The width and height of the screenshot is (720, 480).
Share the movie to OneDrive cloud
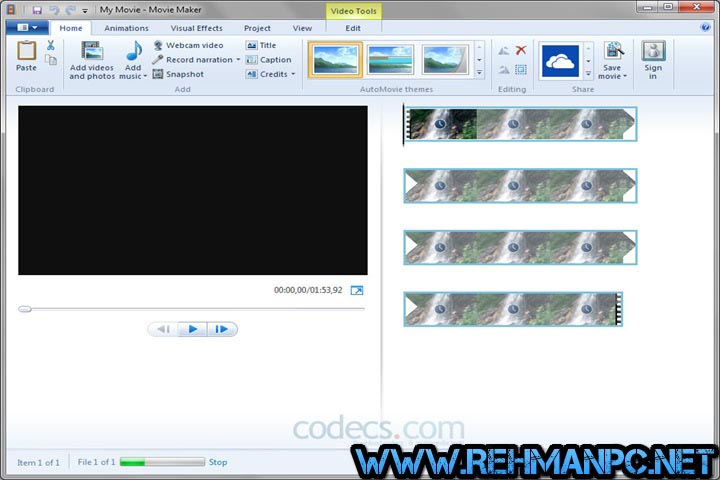[x=560, y=61]
